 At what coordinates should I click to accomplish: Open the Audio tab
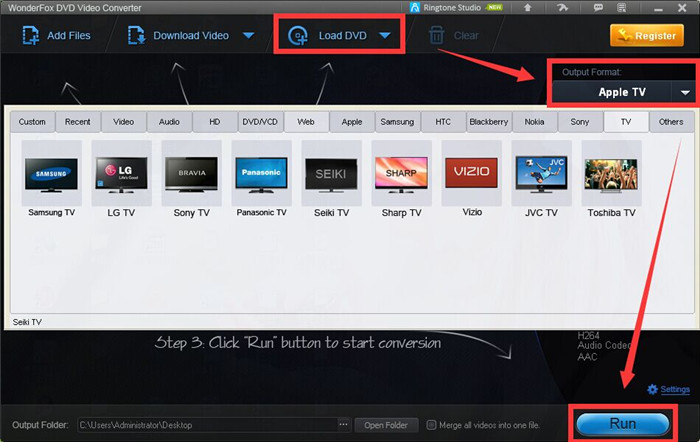(169, 122)
